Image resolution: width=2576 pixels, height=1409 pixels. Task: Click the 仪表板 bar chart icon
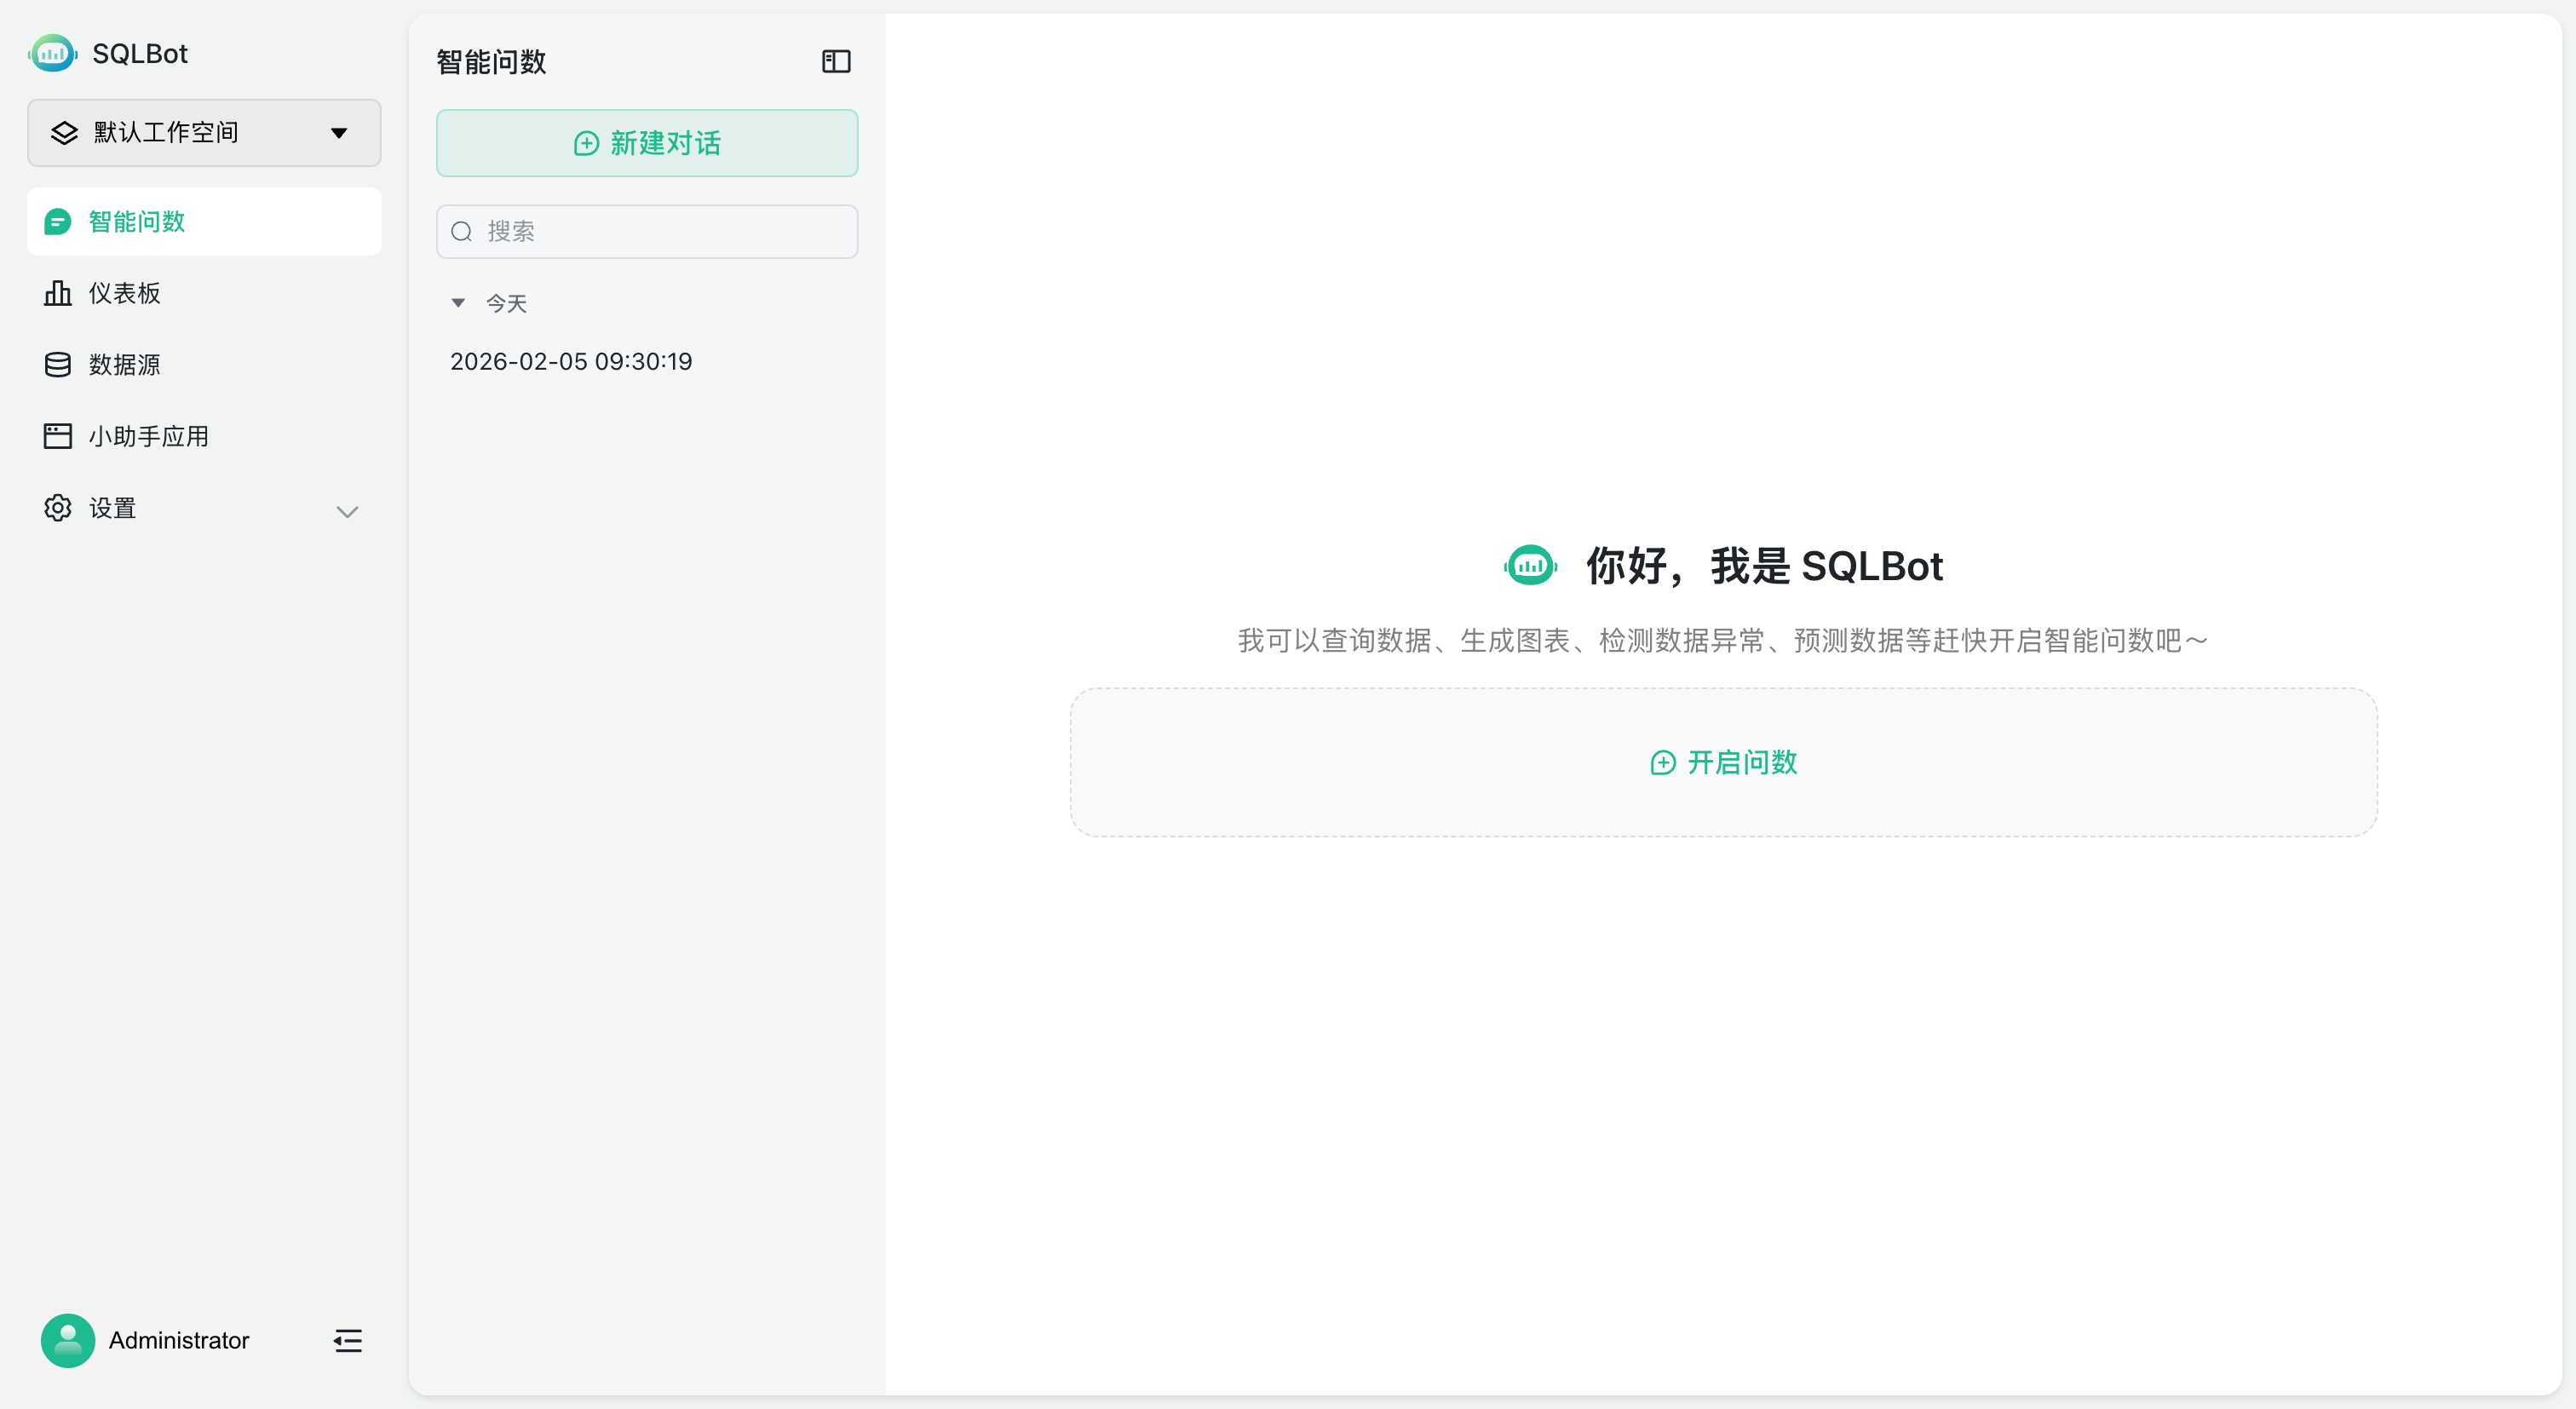click(58, 293)
